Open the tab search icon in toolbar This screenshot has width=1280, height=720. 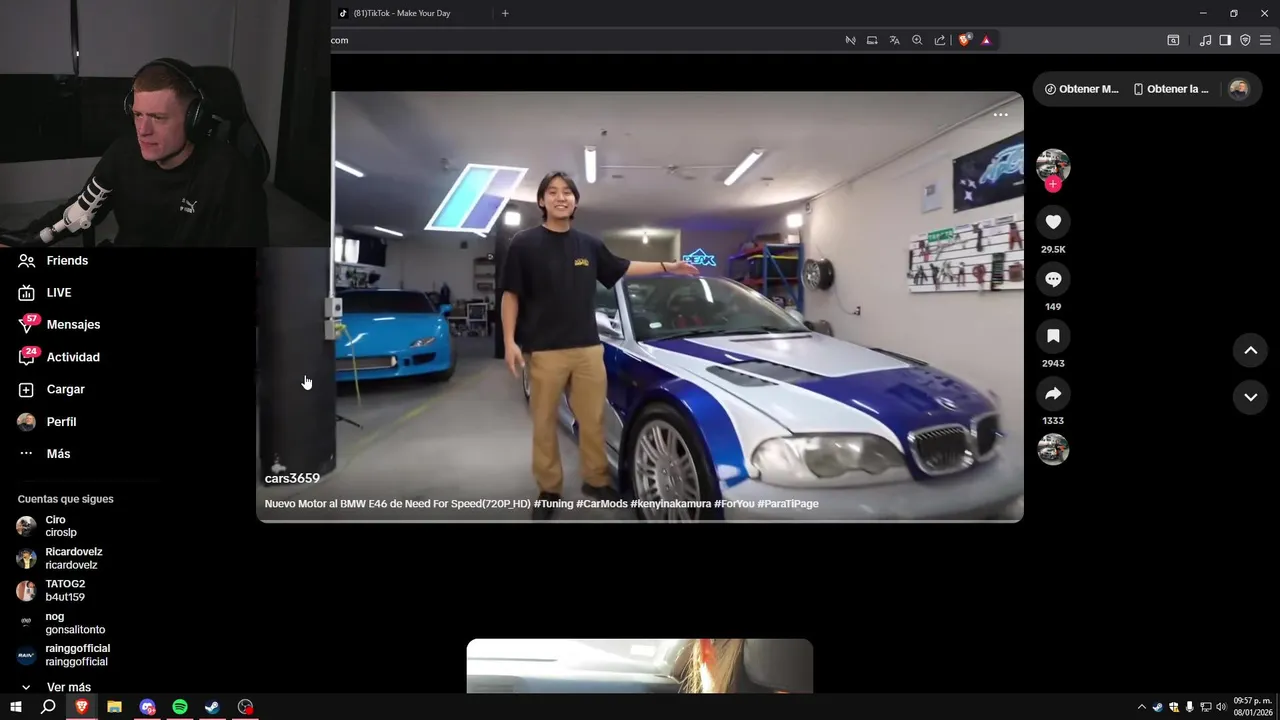tap(1173, 40)
